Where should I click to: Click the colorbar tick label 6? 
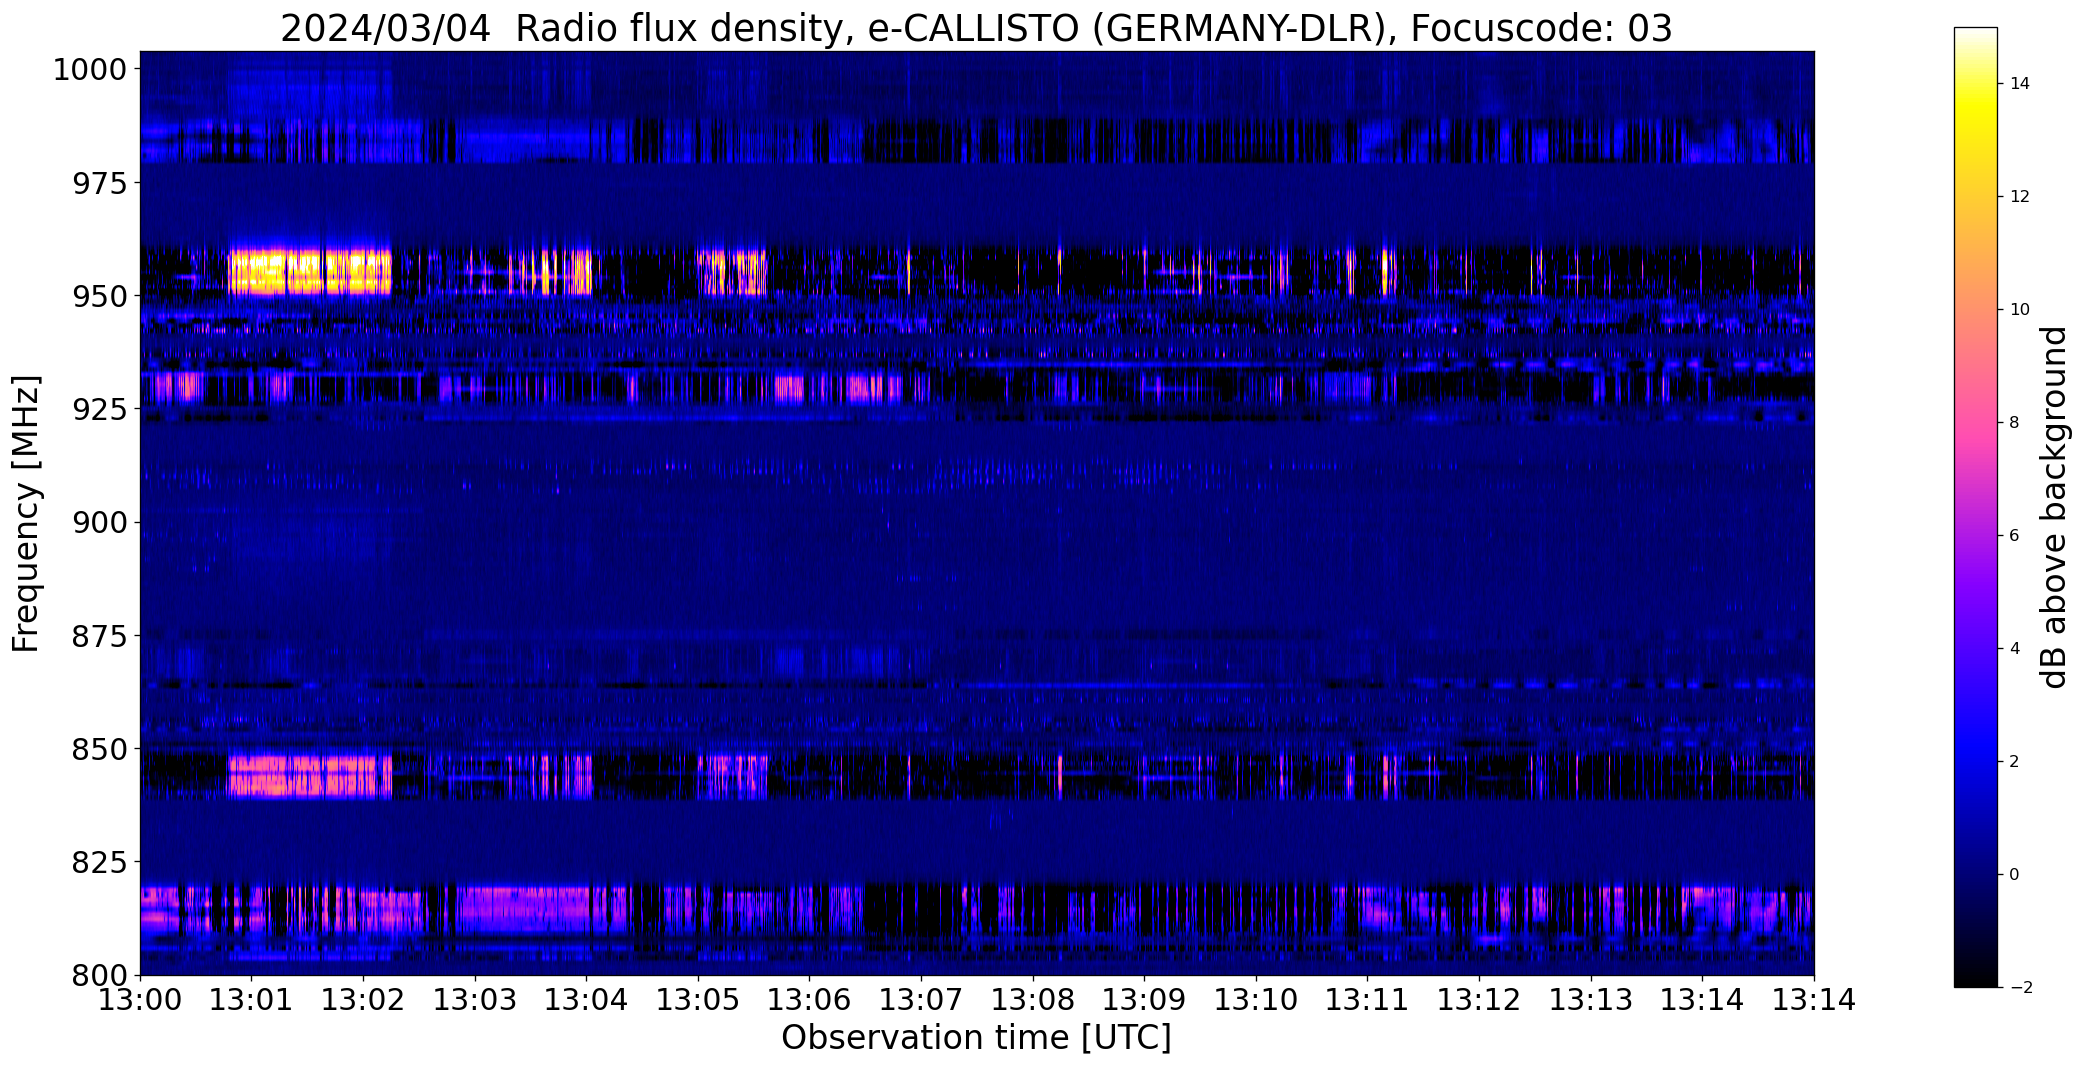[x=2014, y=535]
